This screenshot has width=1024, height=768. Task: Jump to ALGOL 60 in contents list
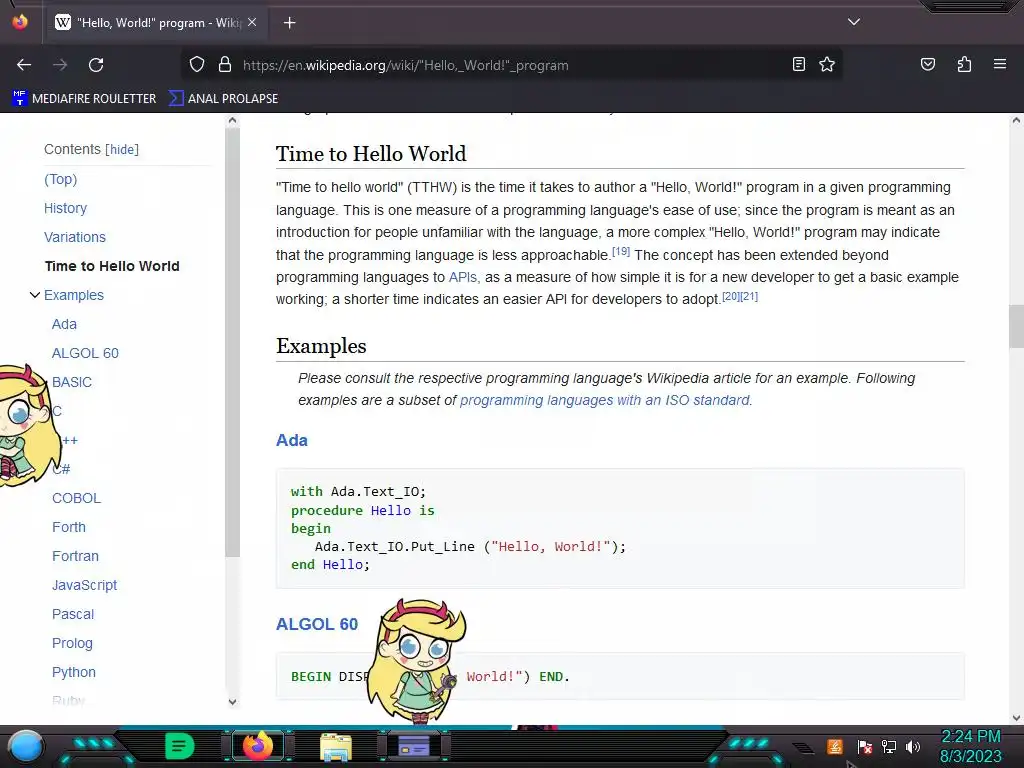click(85, 353)
